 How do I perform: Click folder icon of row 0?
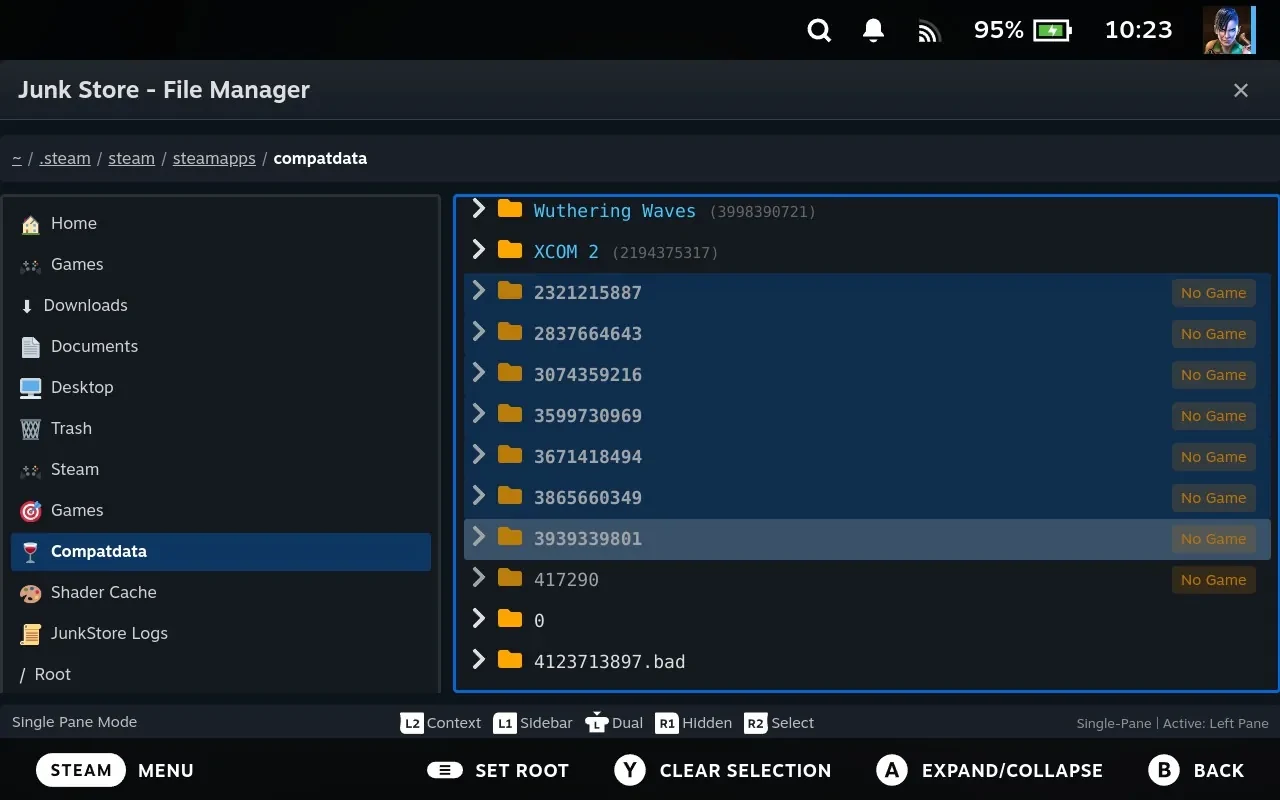[x=510, y=618]
